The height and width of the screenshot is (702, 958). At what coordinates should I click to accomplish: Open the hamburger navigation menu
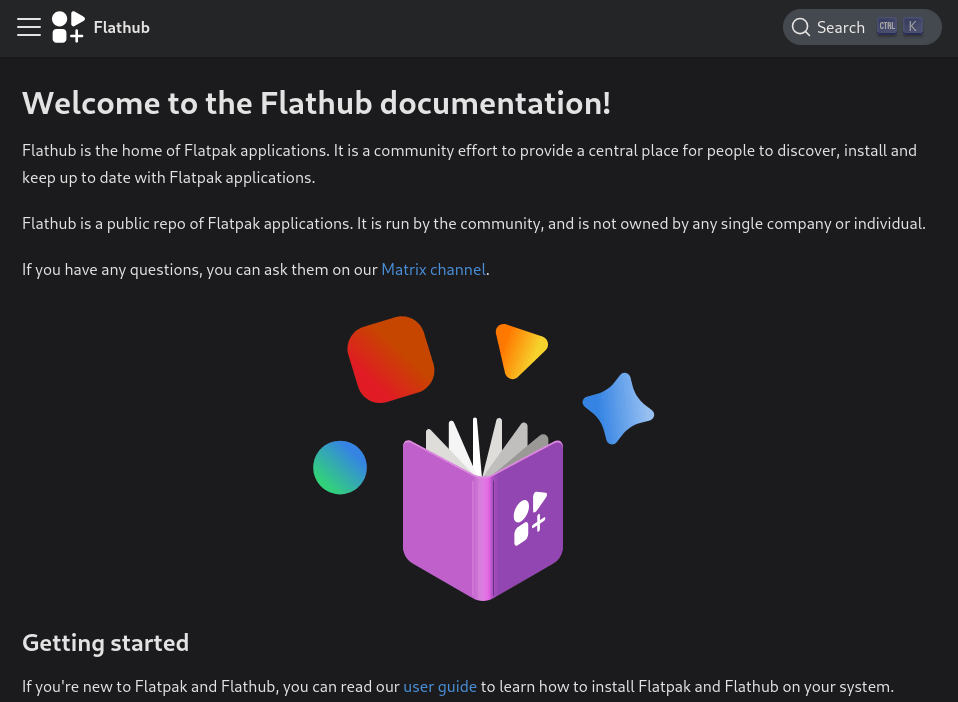pyautogui.click(x=29, y=27)
